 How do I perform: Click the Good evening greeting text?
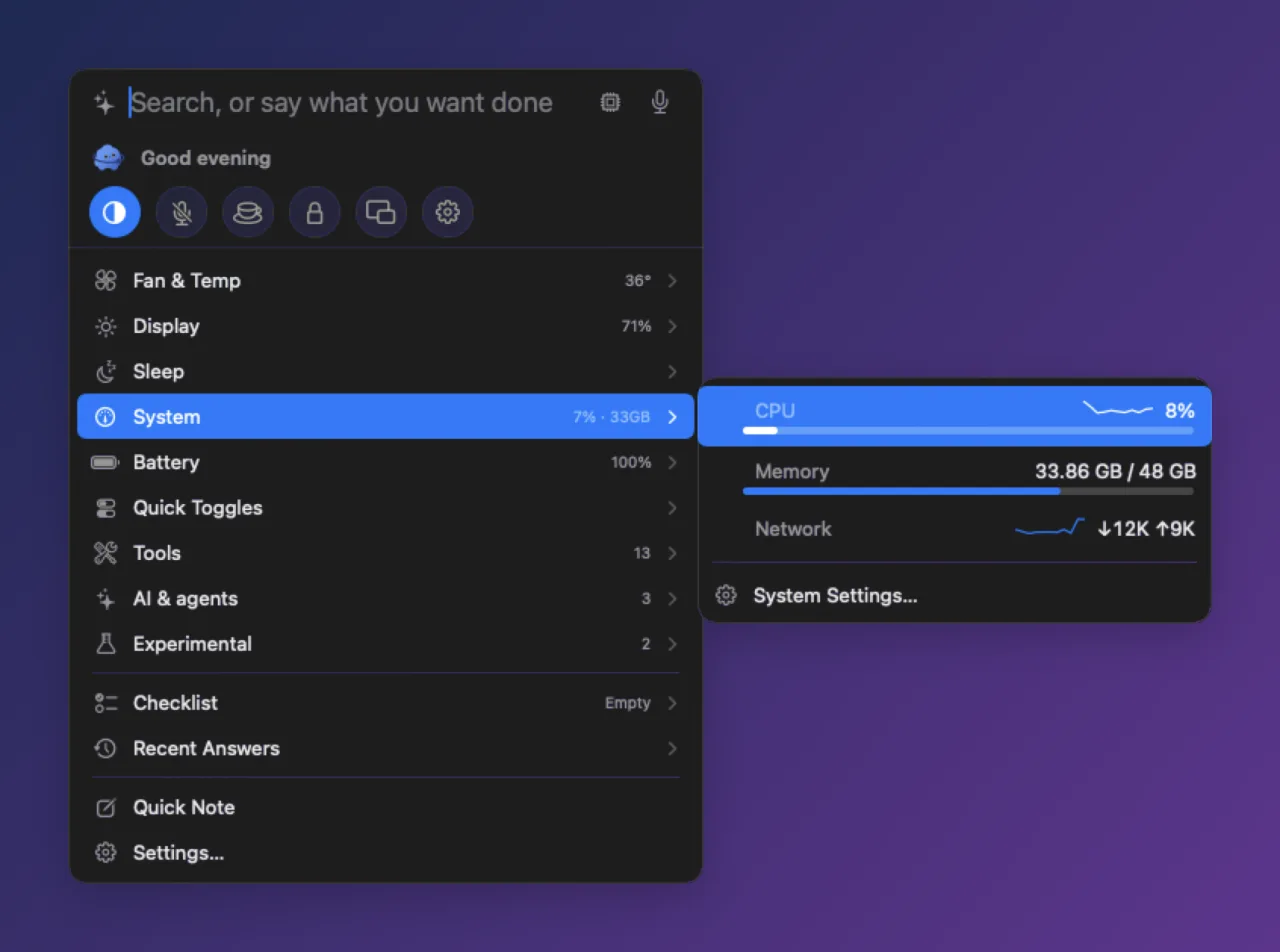[206, 158]
